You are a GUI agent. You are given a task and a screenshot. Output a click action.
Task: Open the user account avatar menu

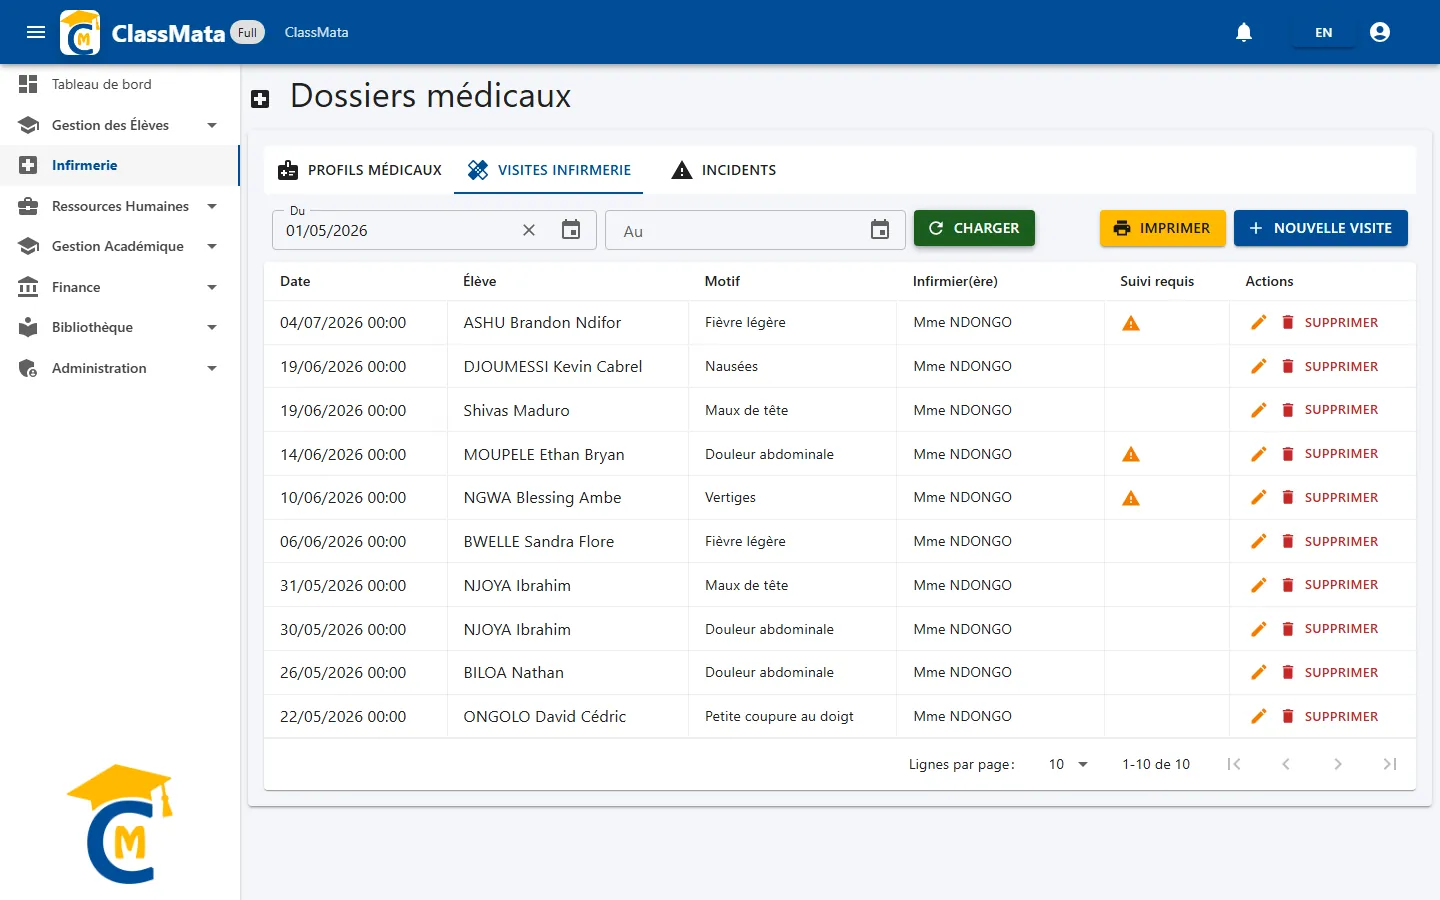(1380, 32)
